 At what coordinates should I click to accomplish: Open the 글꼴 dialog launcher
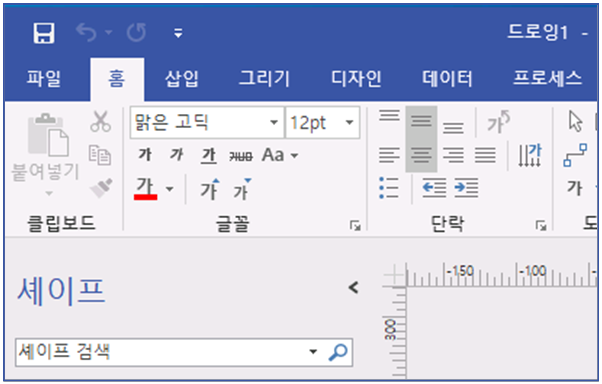point(355,225)
